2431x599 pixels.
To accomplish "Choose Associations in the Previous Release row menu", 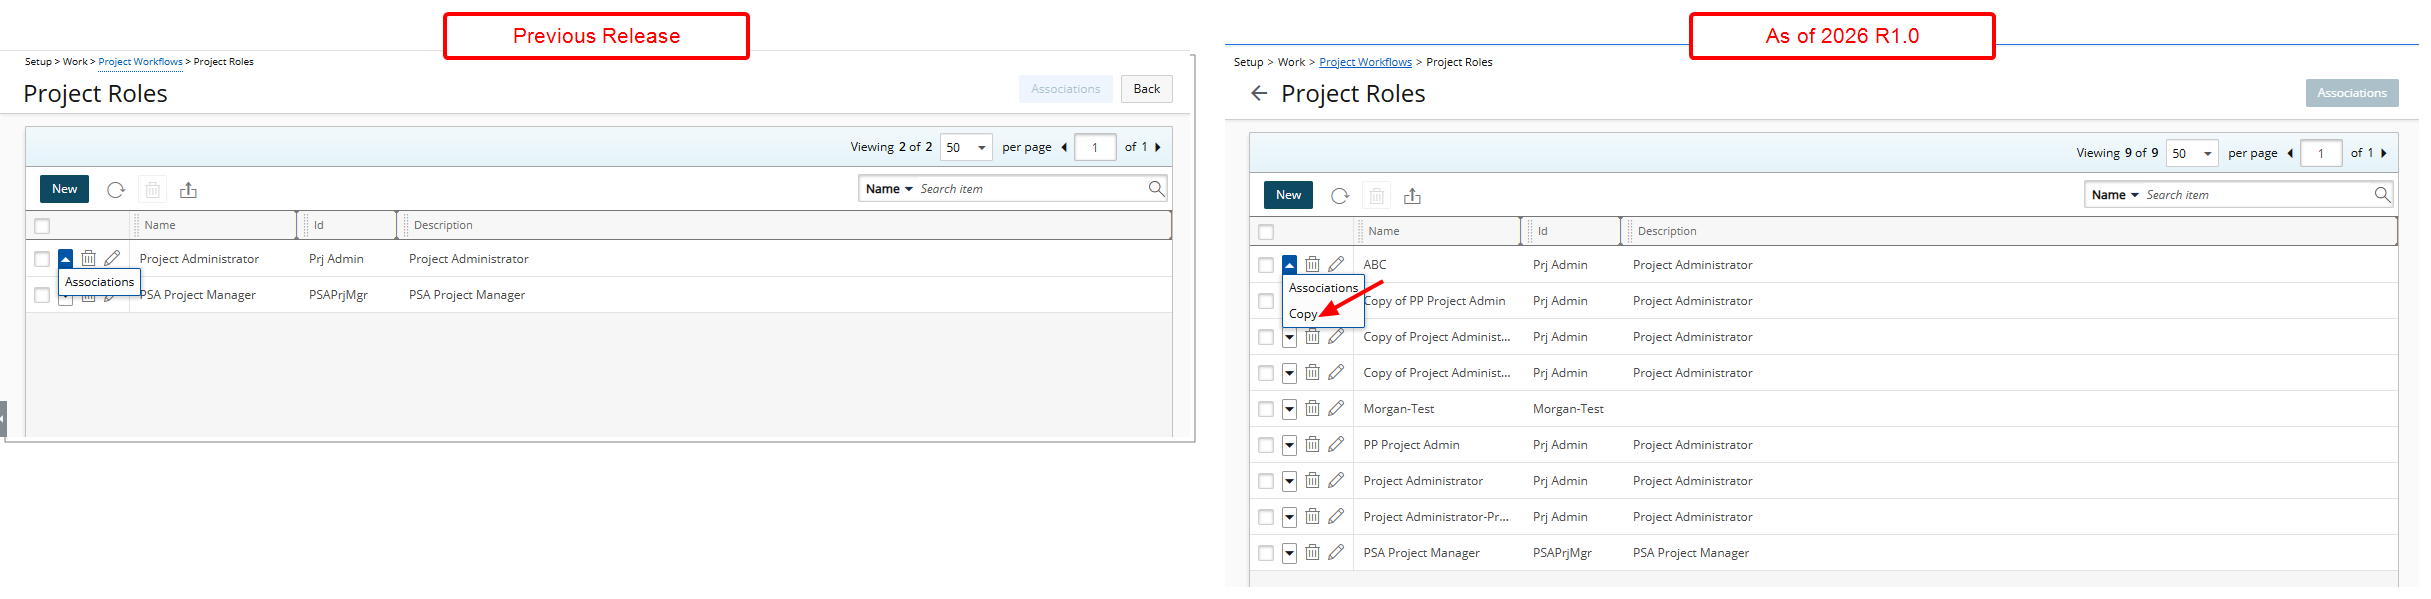I will (99, 282).
